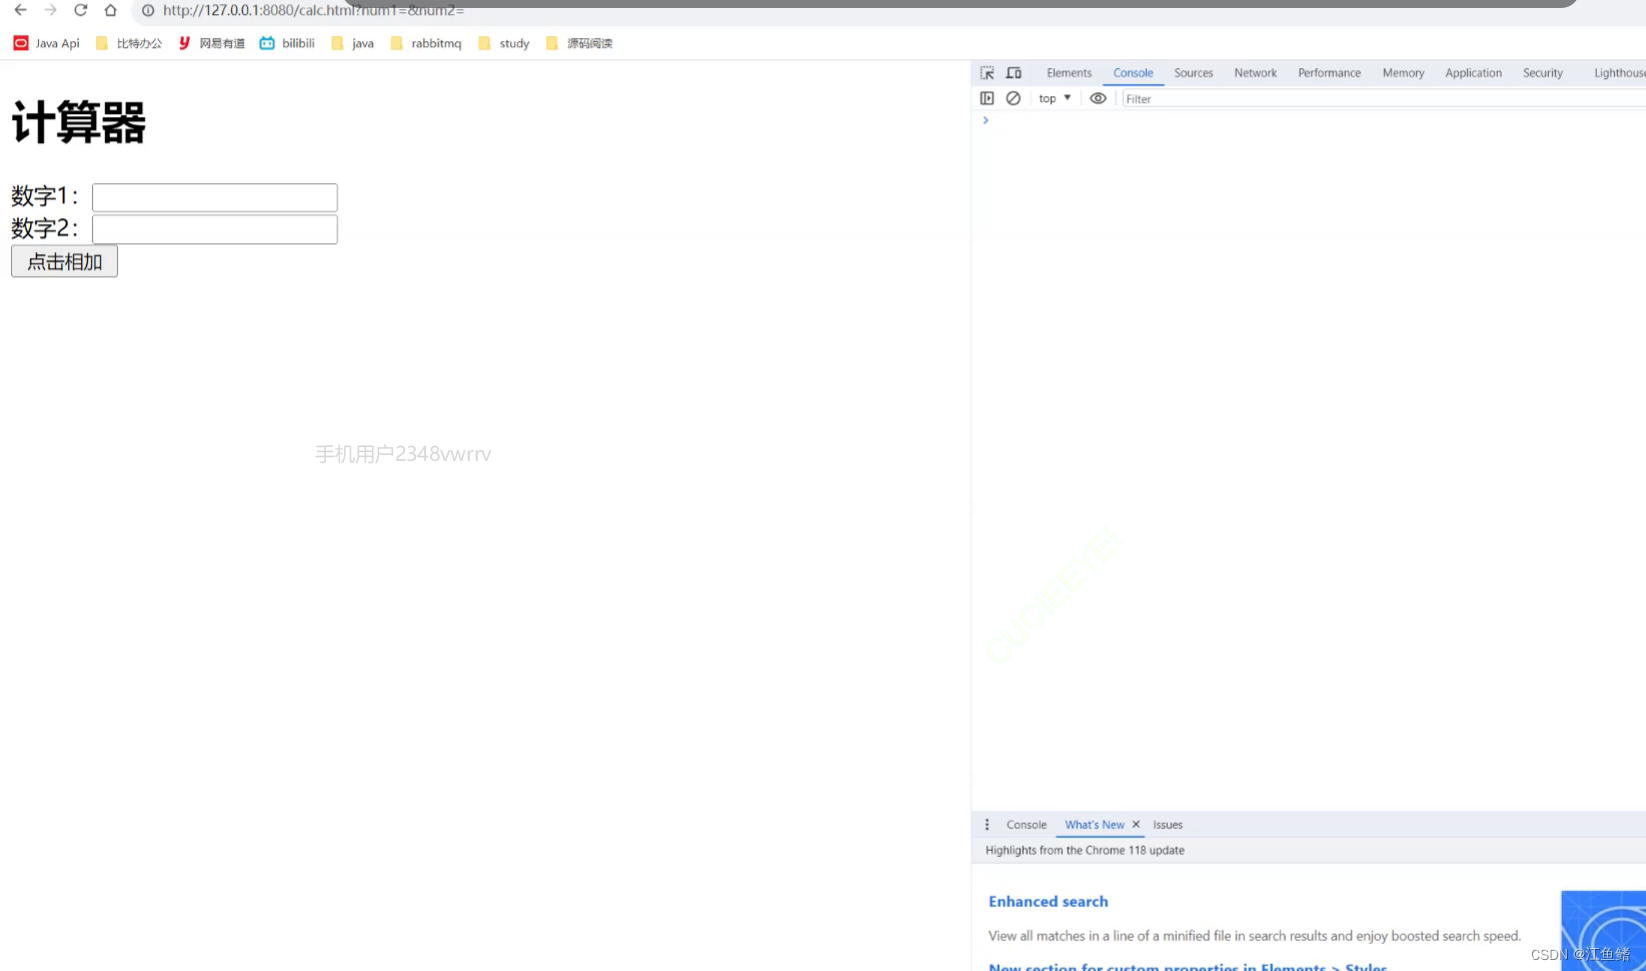Click the page reload icon

tap(80, 11)
